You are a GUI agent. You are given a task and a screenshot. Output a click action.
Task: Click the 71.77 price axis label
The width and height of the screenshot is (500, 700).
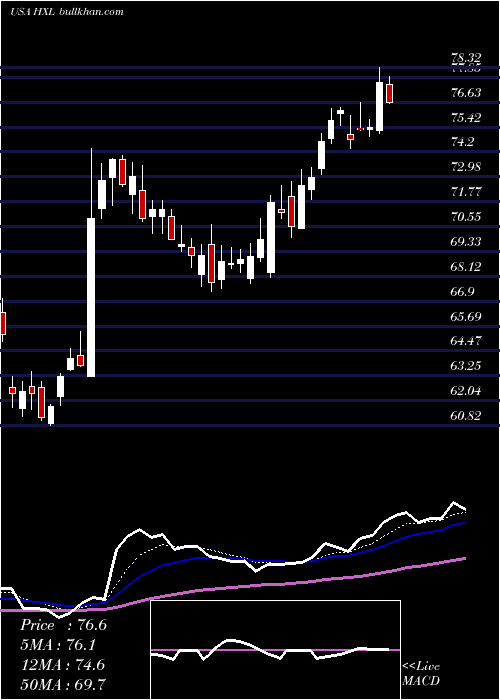[x=466, y=192]
